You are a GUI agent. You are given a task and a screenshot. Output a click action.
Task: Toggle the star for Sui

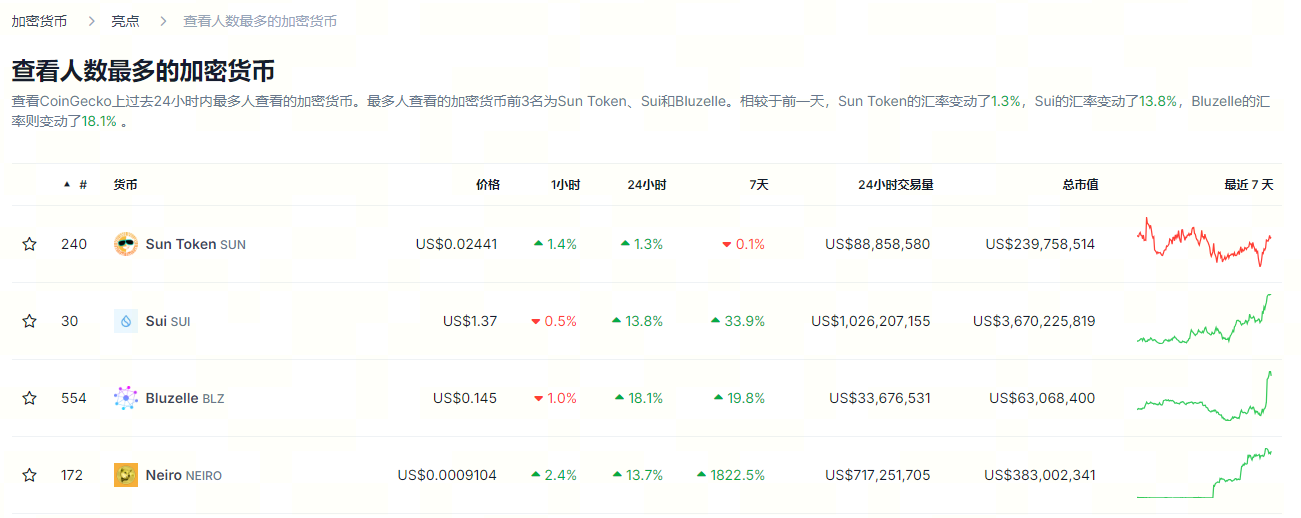click(x=30, y=321)
